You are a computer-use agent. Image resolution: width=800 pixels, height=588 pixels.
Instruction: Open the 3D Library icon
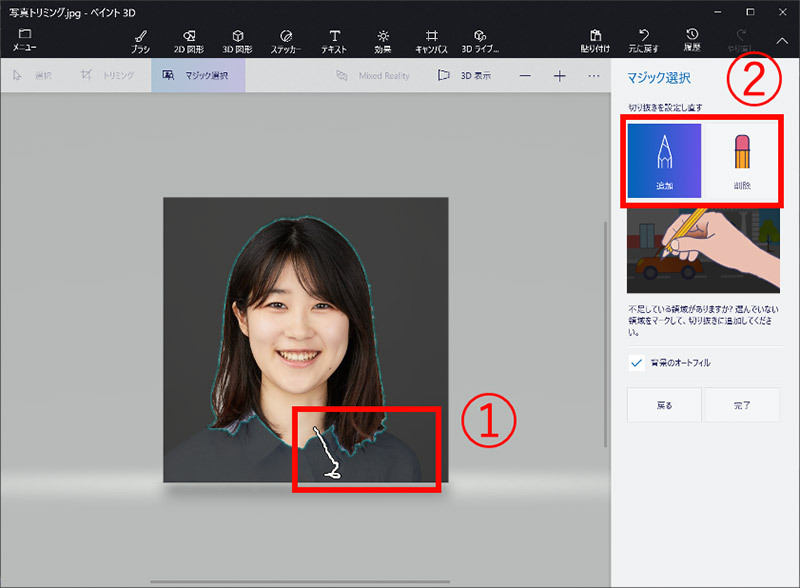tap(480, 40)
